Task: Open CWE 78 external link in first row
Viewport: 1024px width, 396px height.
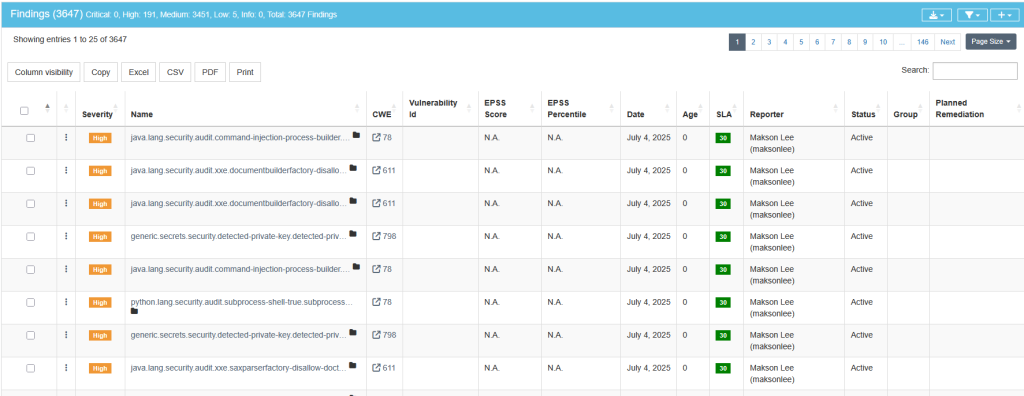Action: click(382, 137)
